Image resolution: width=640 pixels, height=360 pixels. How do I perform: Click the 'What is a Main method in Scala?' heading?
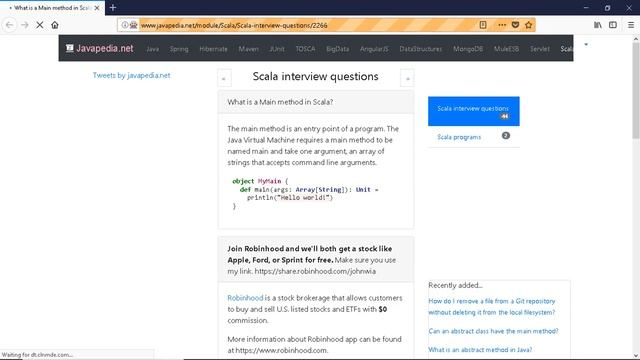(280, 102)
